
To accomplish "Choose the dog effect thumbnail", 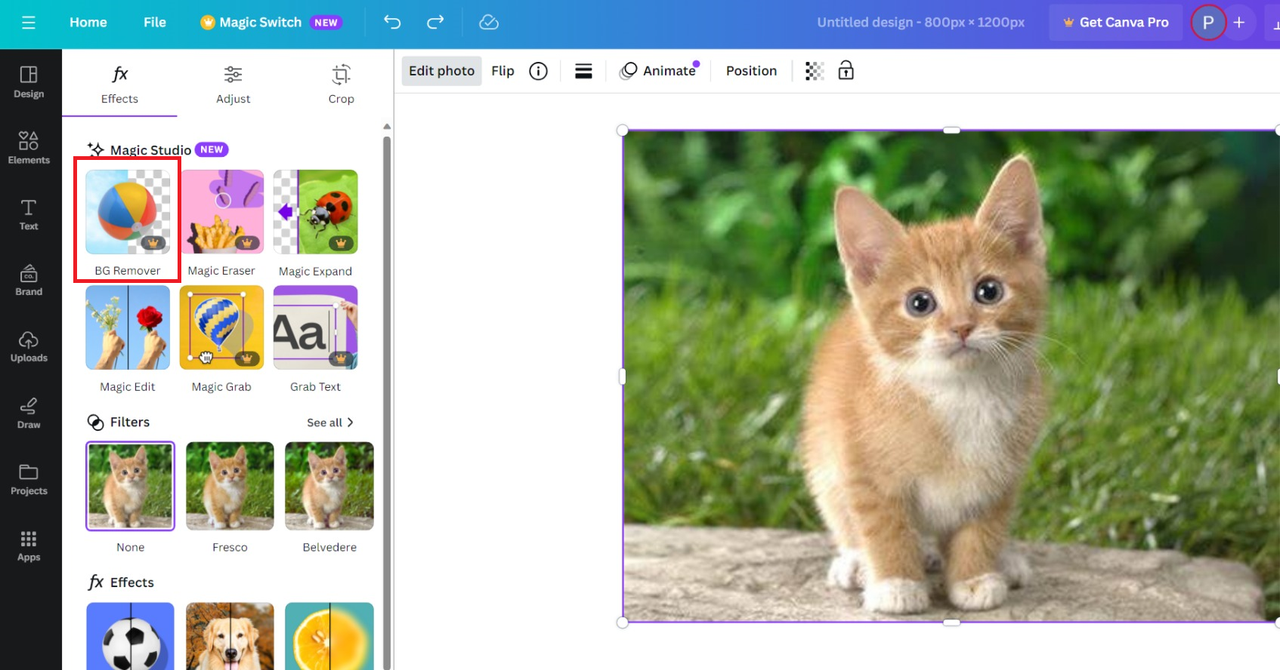I will click(230, 636).
